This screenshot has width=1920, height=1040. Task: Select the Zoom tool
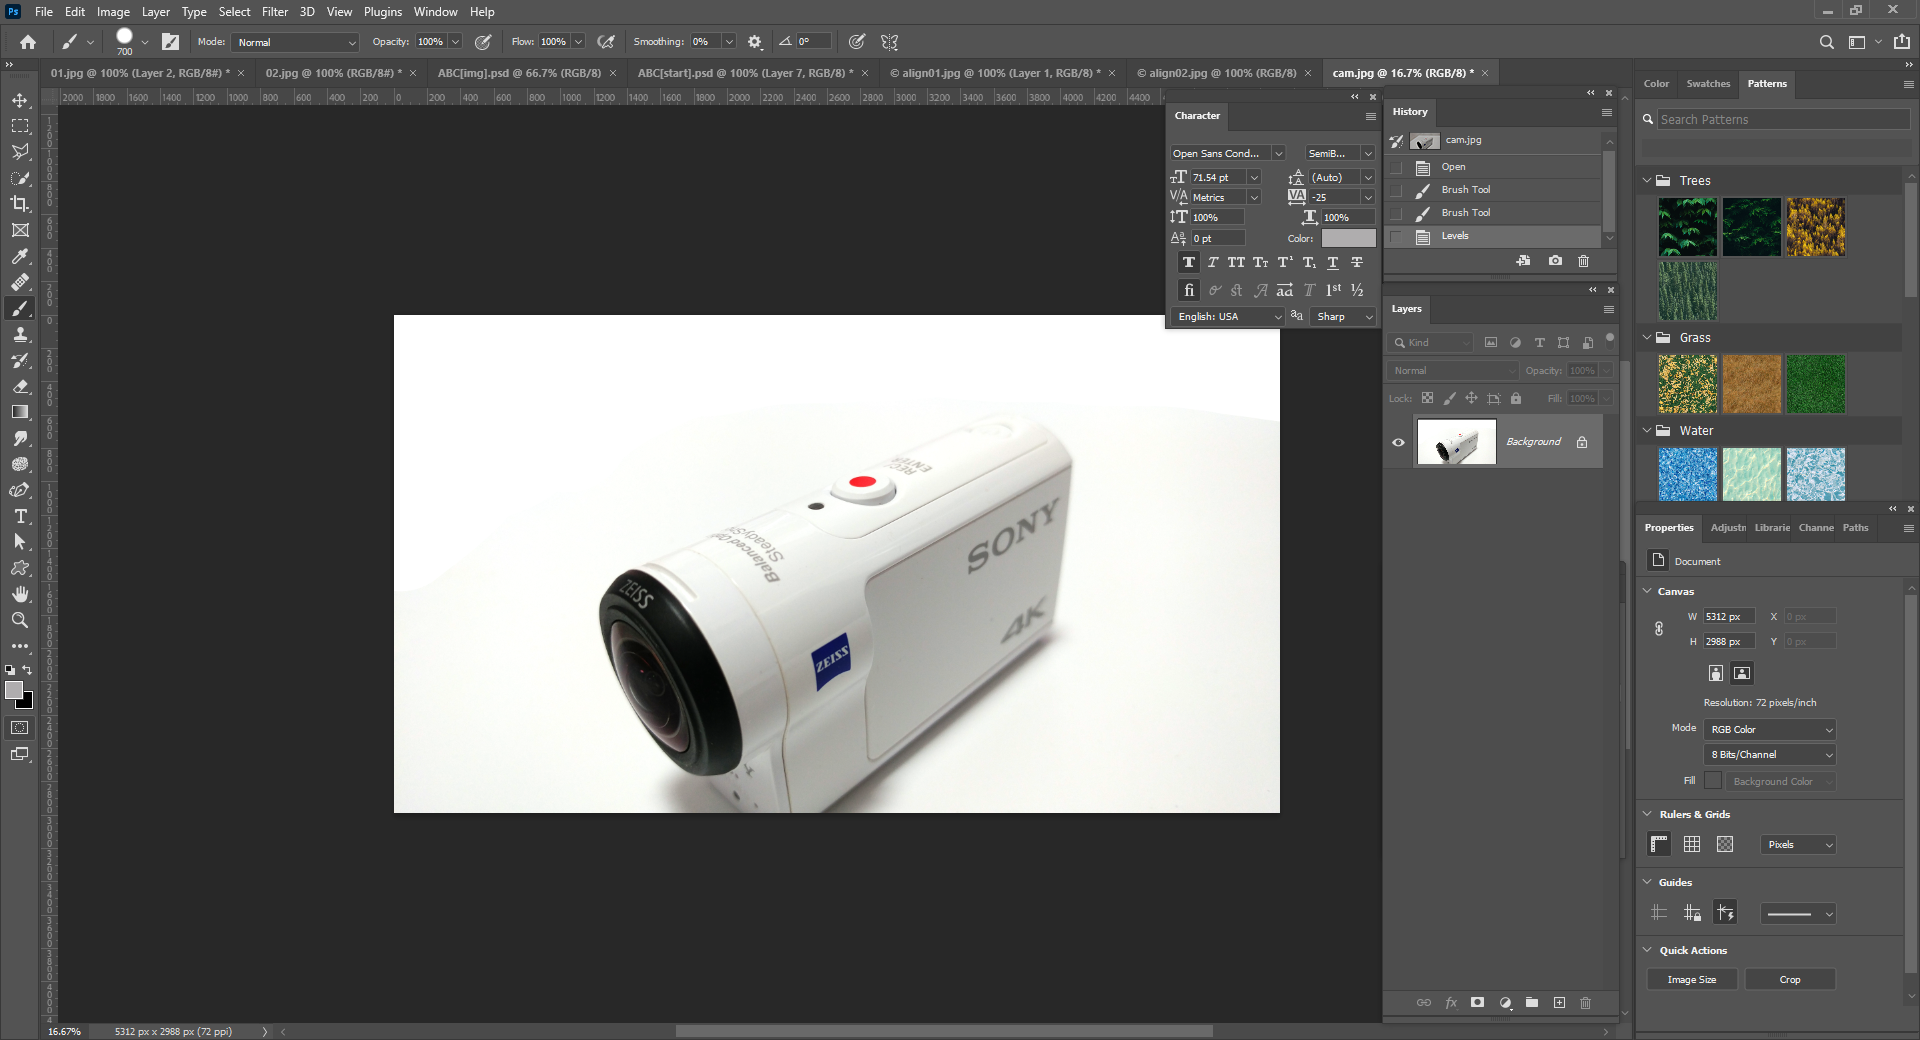click(20, 620)
